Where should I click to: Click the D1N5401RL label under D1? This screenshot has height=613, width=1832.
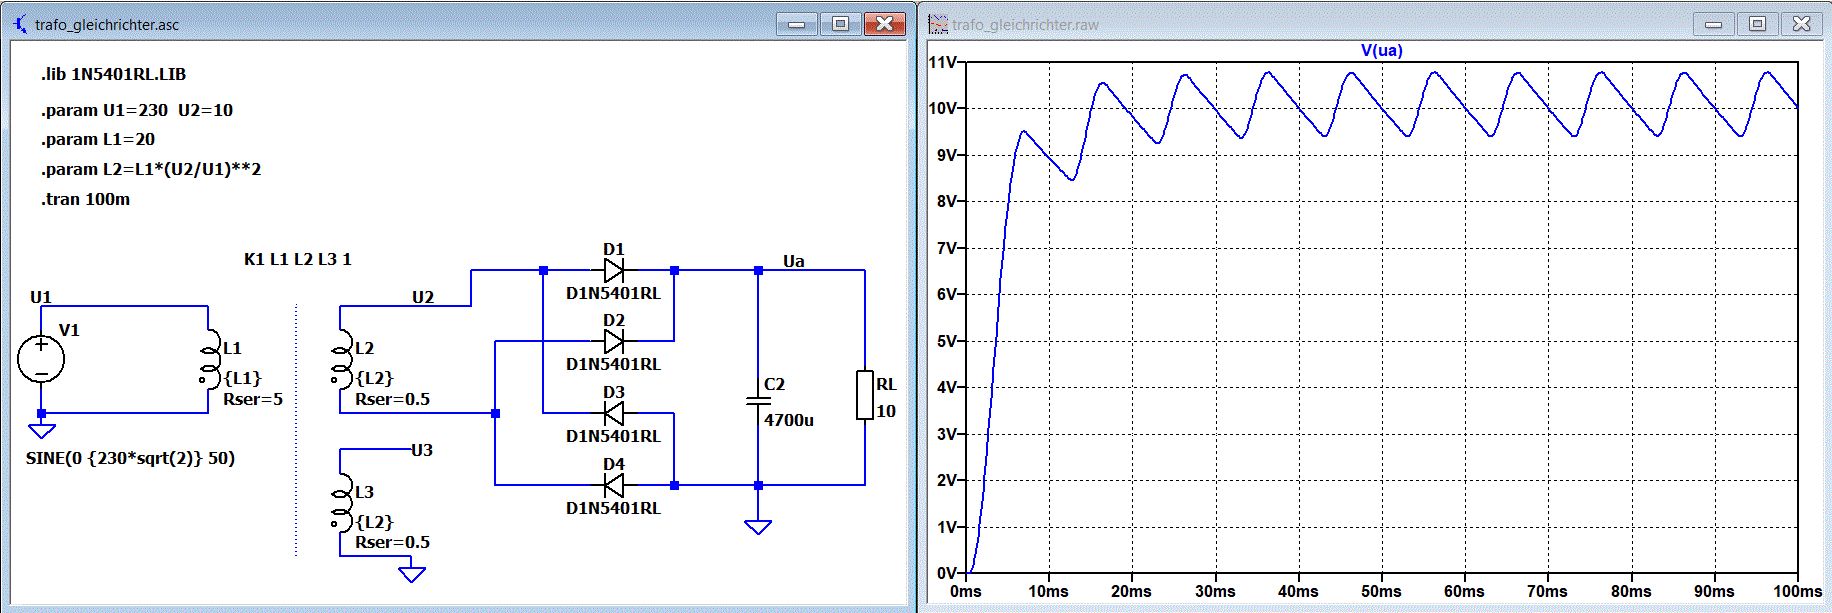(613, 293)
